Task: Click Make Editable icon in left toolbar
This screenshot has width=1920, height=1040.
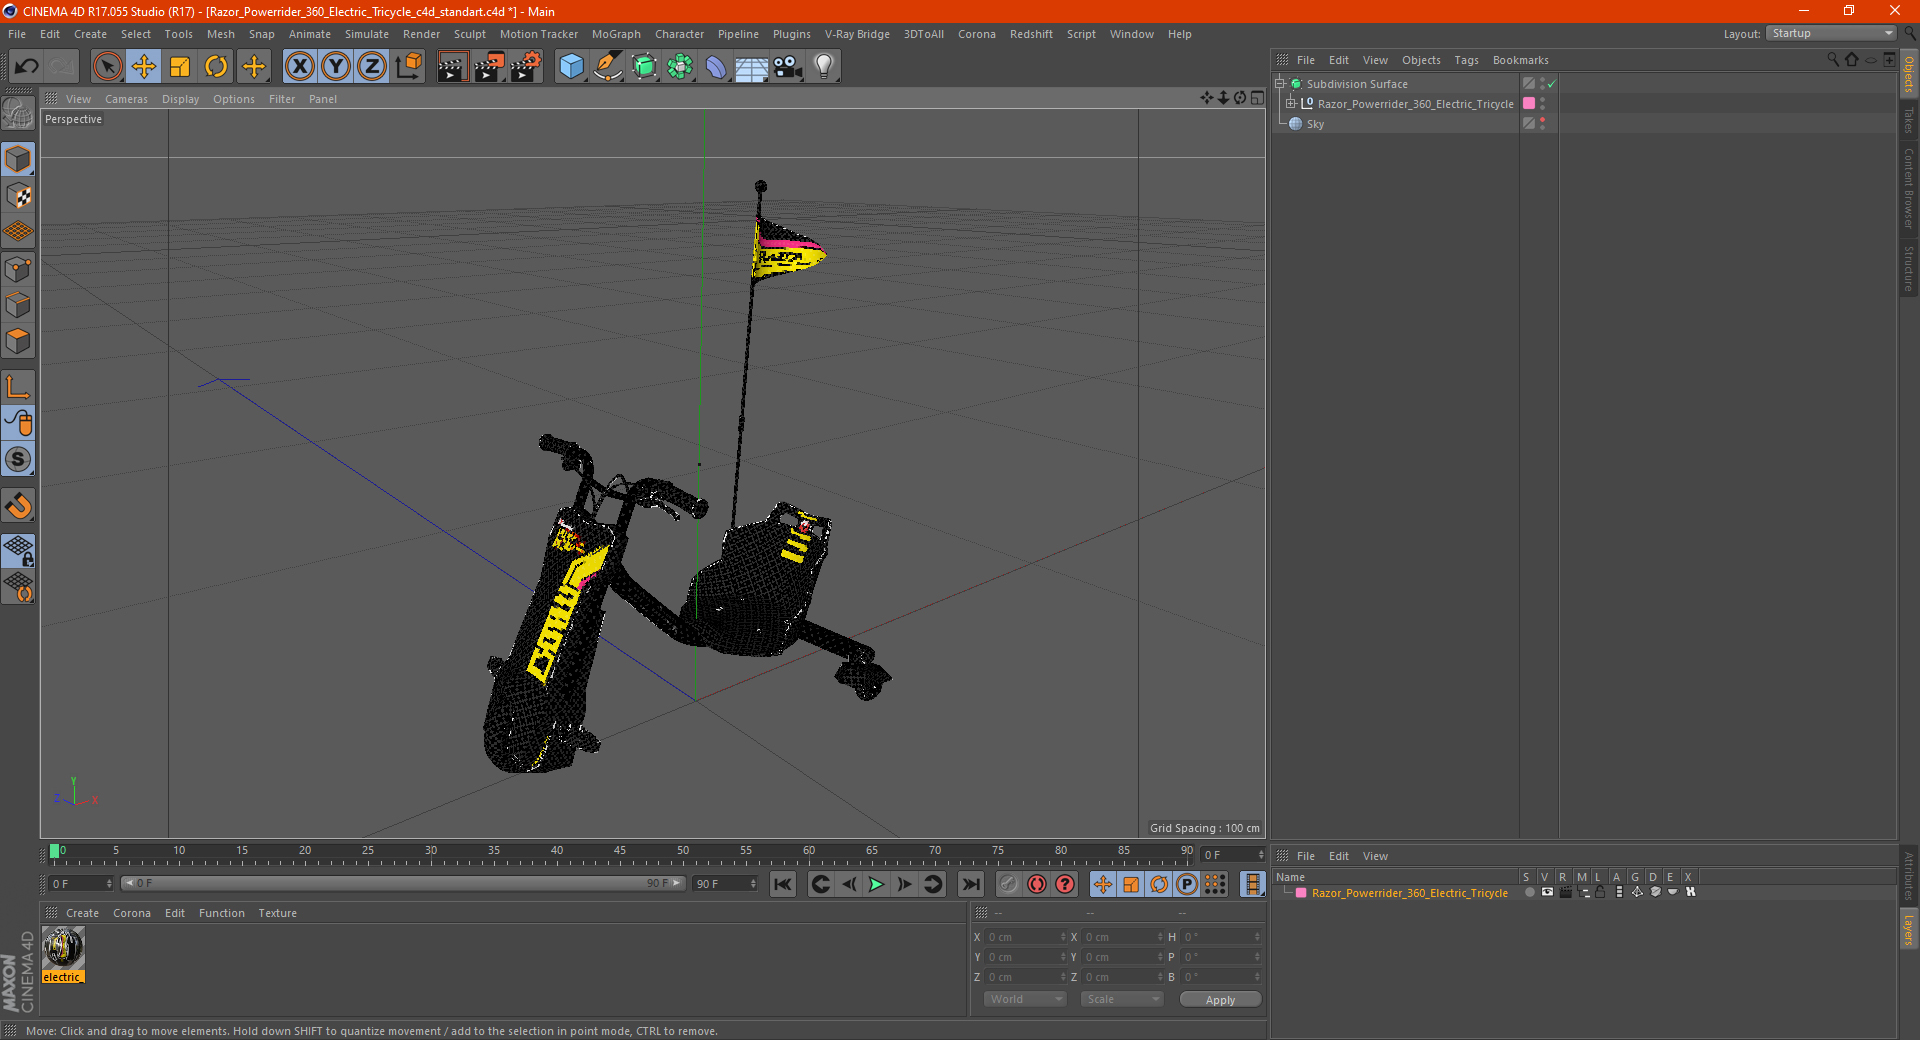Action: 18,114
